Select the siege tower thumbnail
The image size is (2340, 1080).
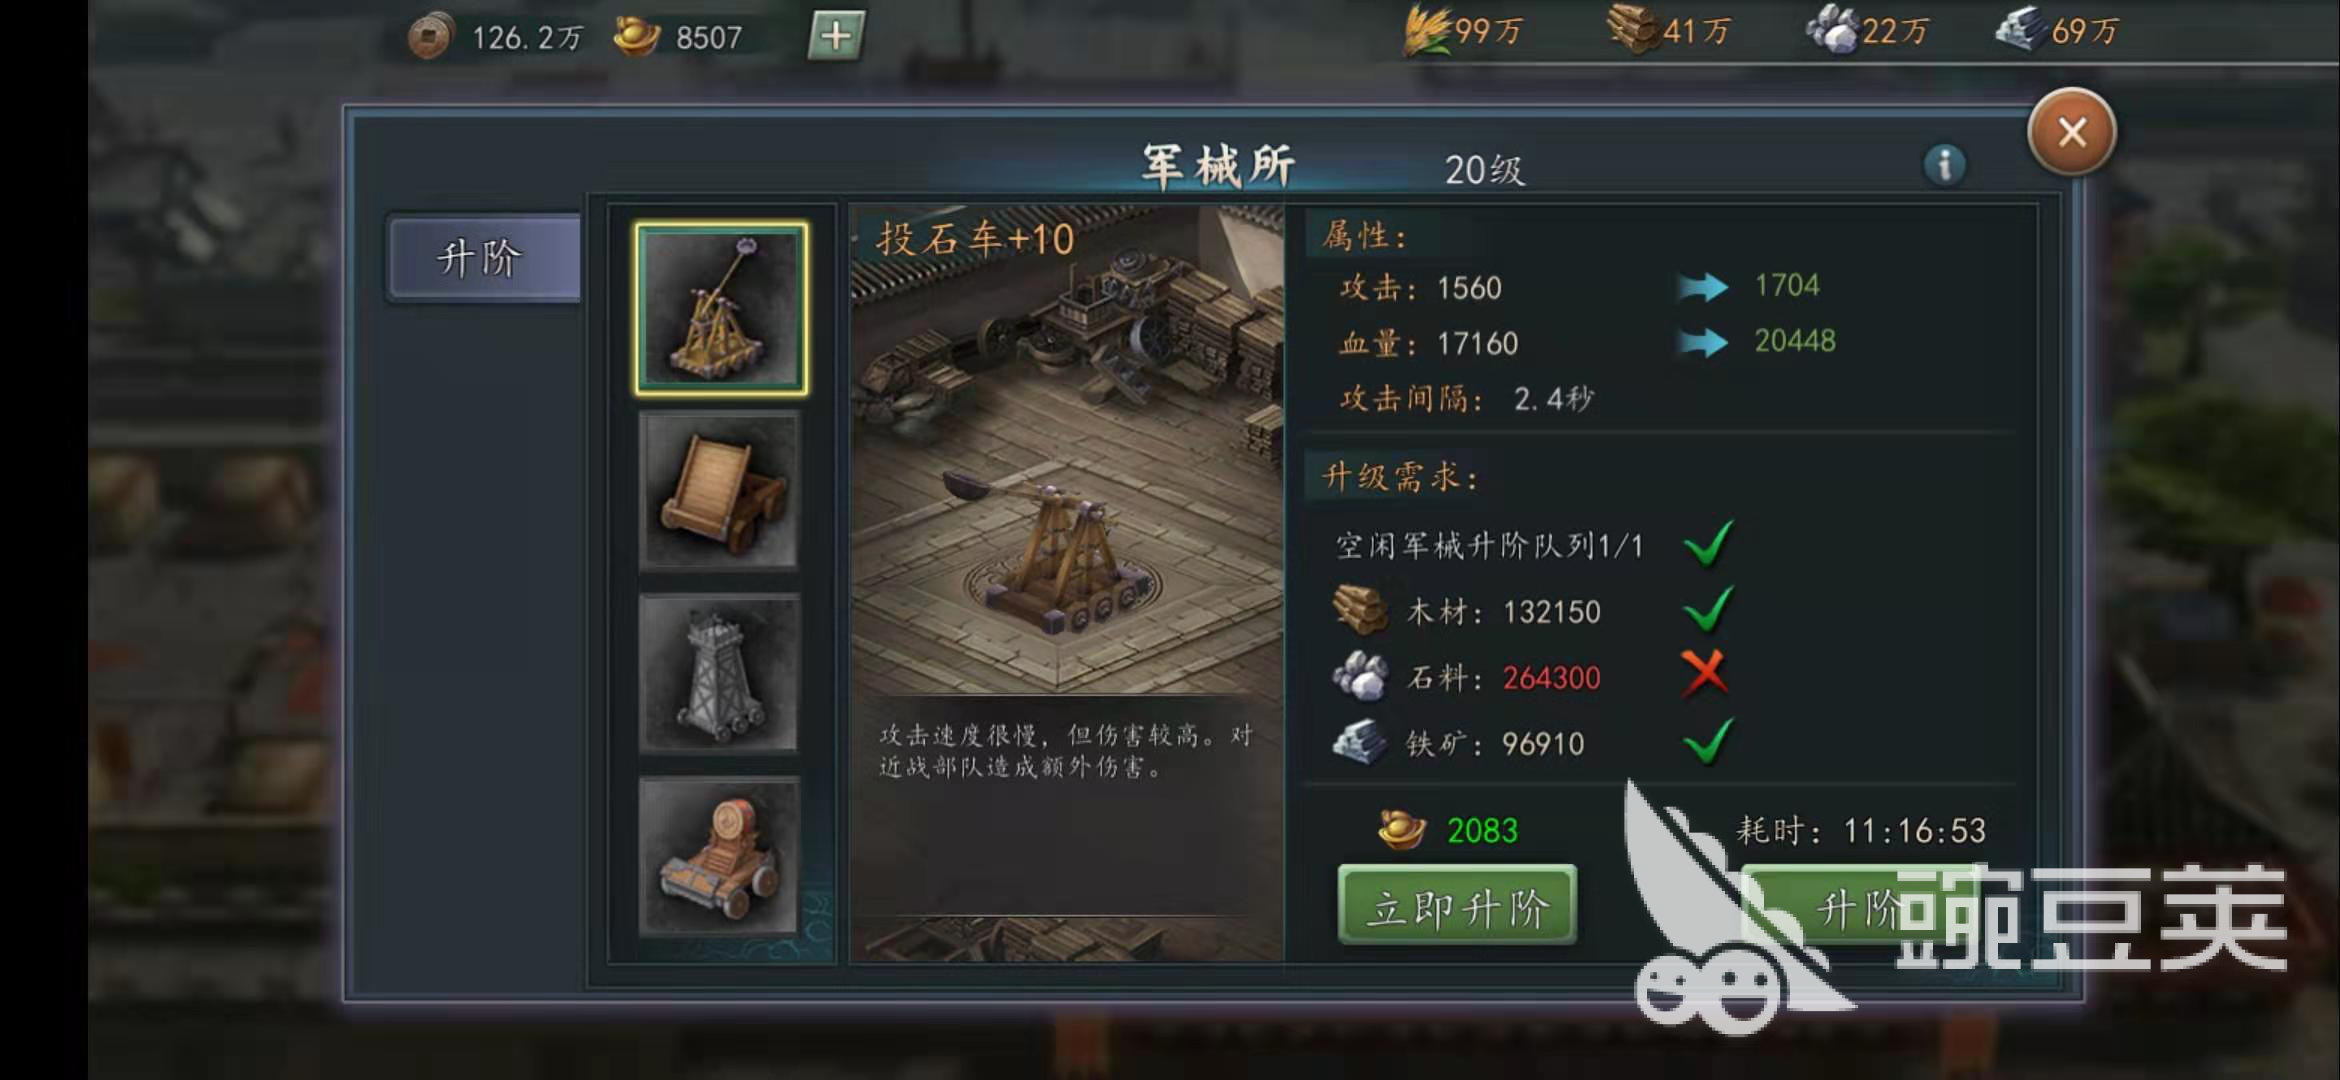point(718,673)
